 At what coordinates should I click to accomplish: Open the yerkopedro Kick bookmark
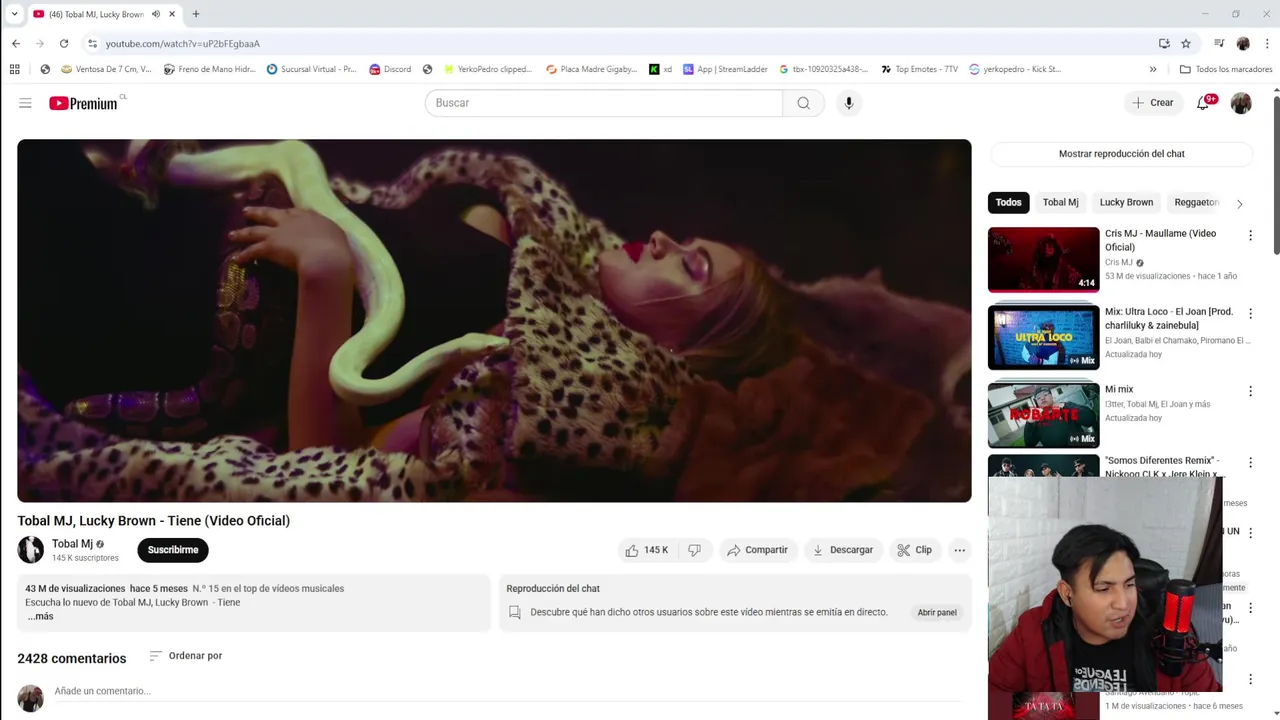point(1015,69)
